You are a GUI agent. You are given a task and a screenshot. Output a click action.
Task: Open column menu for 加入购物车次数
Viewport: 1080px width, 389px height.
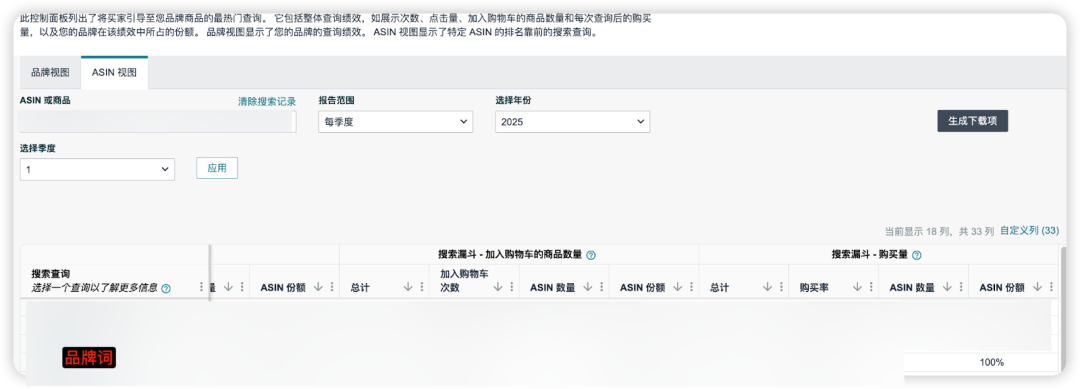[x=512, y=288]
